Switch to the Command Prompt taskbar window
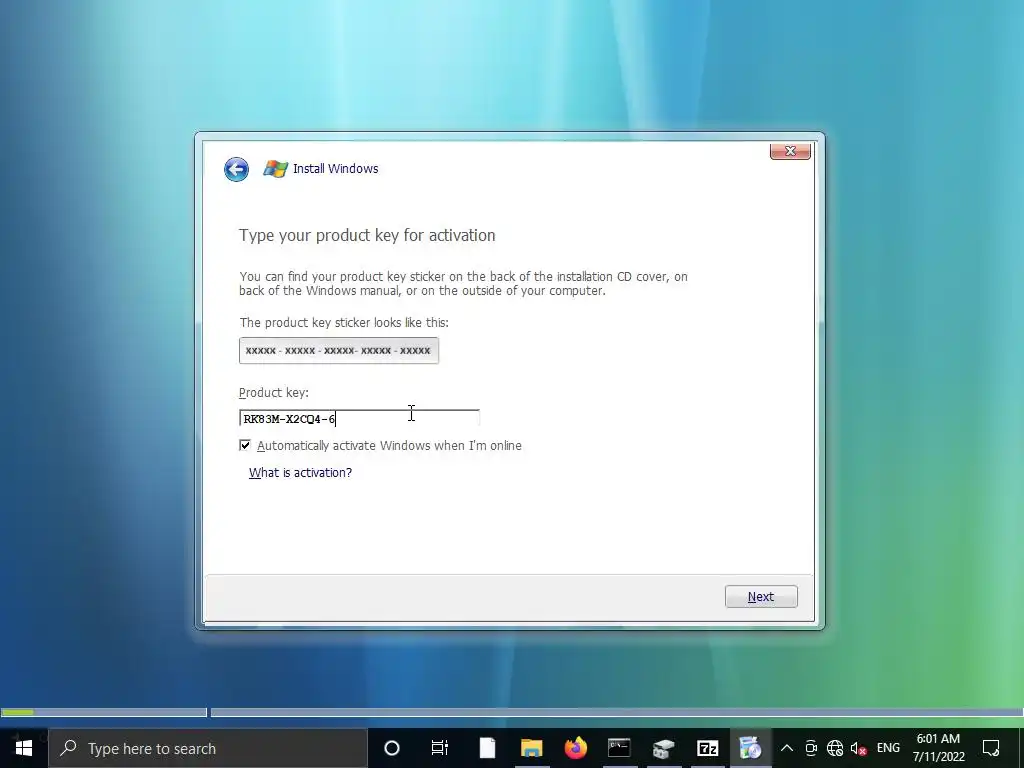 619,748
